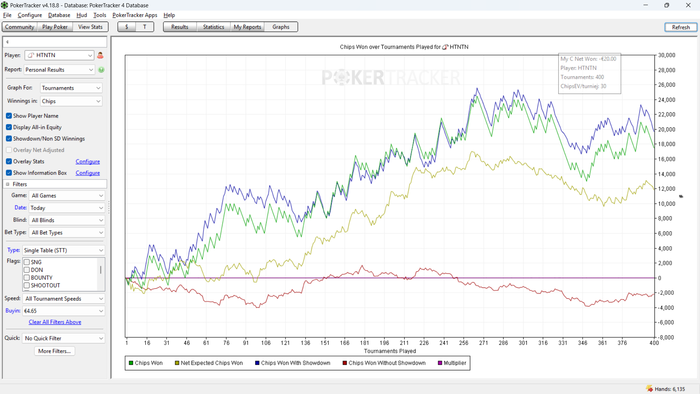This screenshot has width=700, height=394.
Task: Disable Display All-in Equity
Action: click(9, 127)
